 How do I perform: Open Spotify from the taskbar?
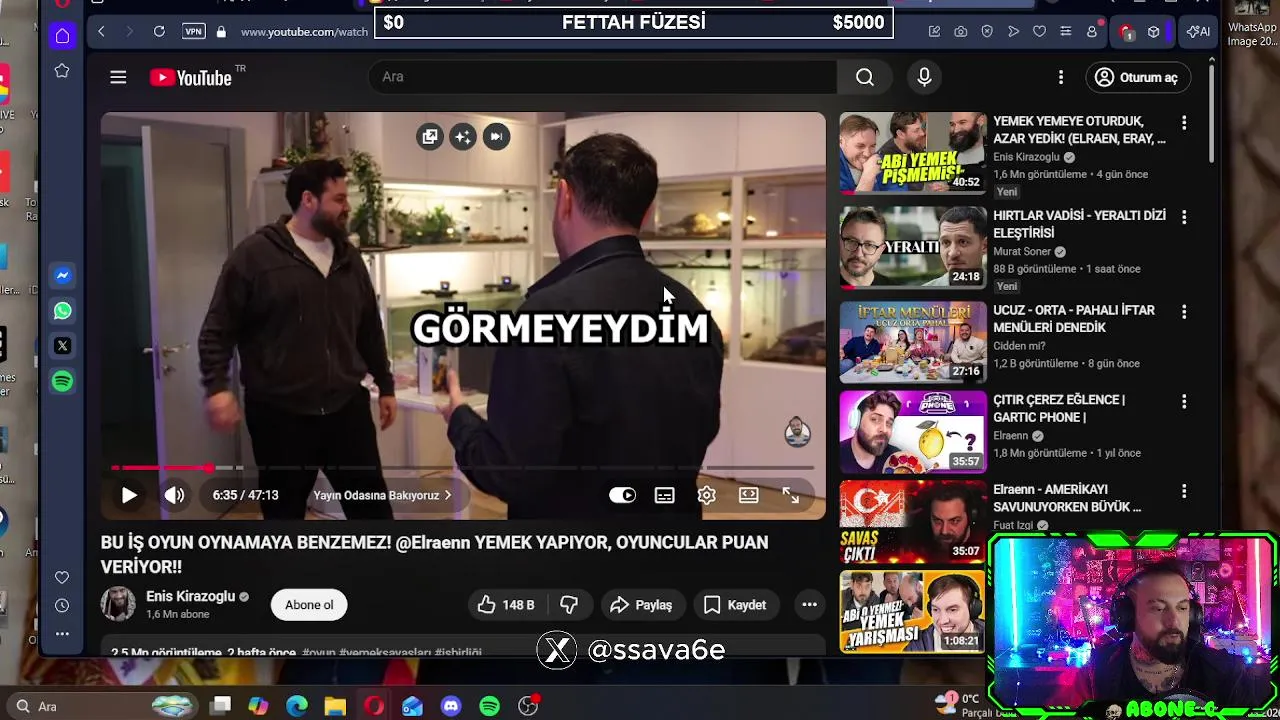pyautogui.click(x=489, y=706)
